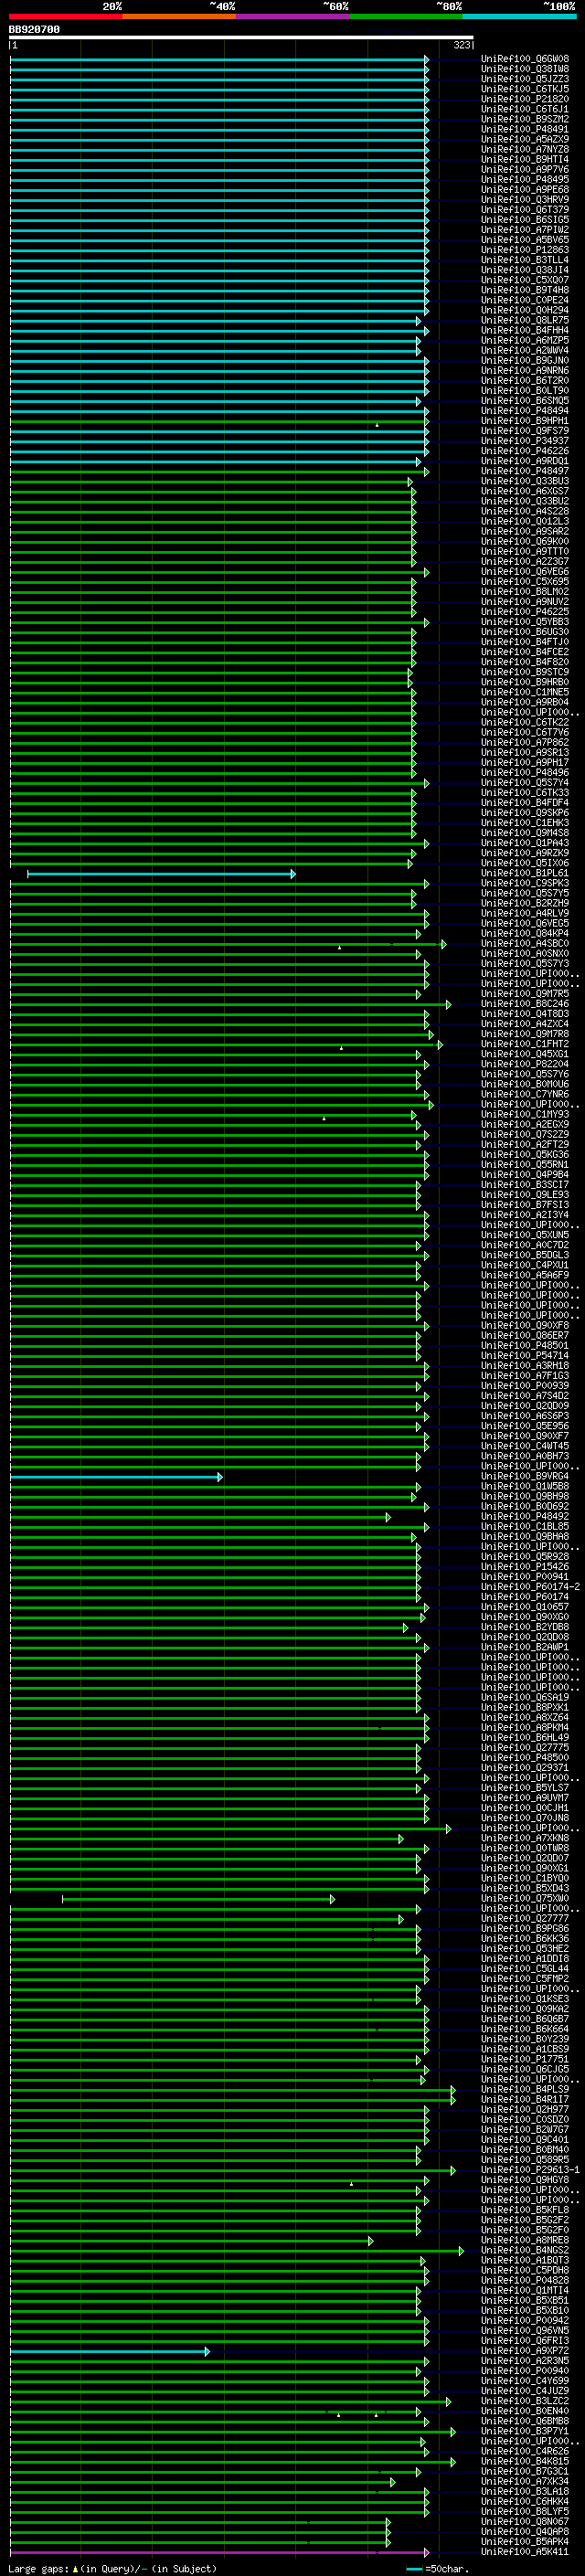Select label UniRef100_P00942
The width and height of the screenshot is (585, 2576).
525,2321
